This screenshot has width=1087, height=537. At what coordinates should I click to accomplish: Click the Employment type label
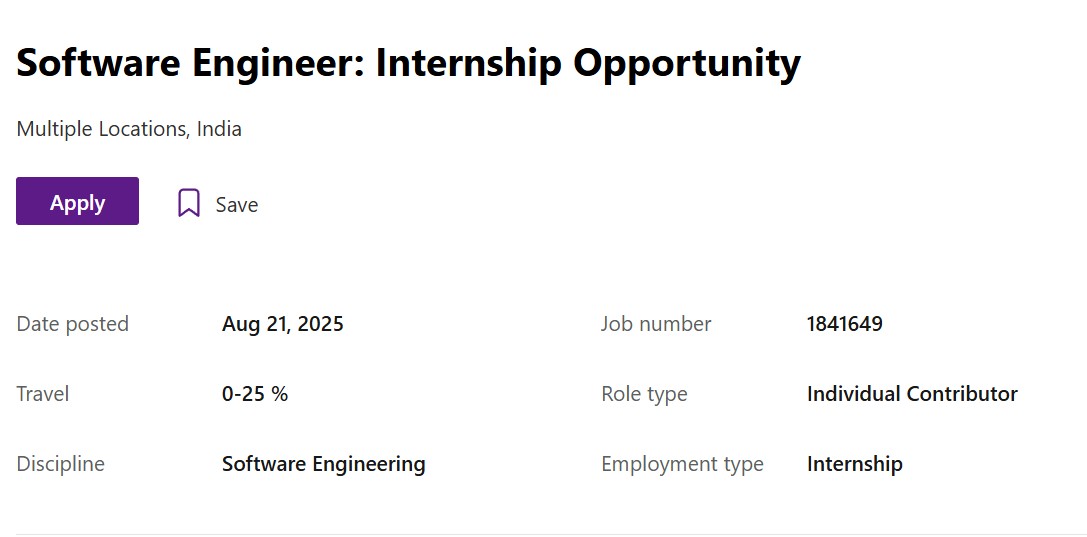click(682, 464)
